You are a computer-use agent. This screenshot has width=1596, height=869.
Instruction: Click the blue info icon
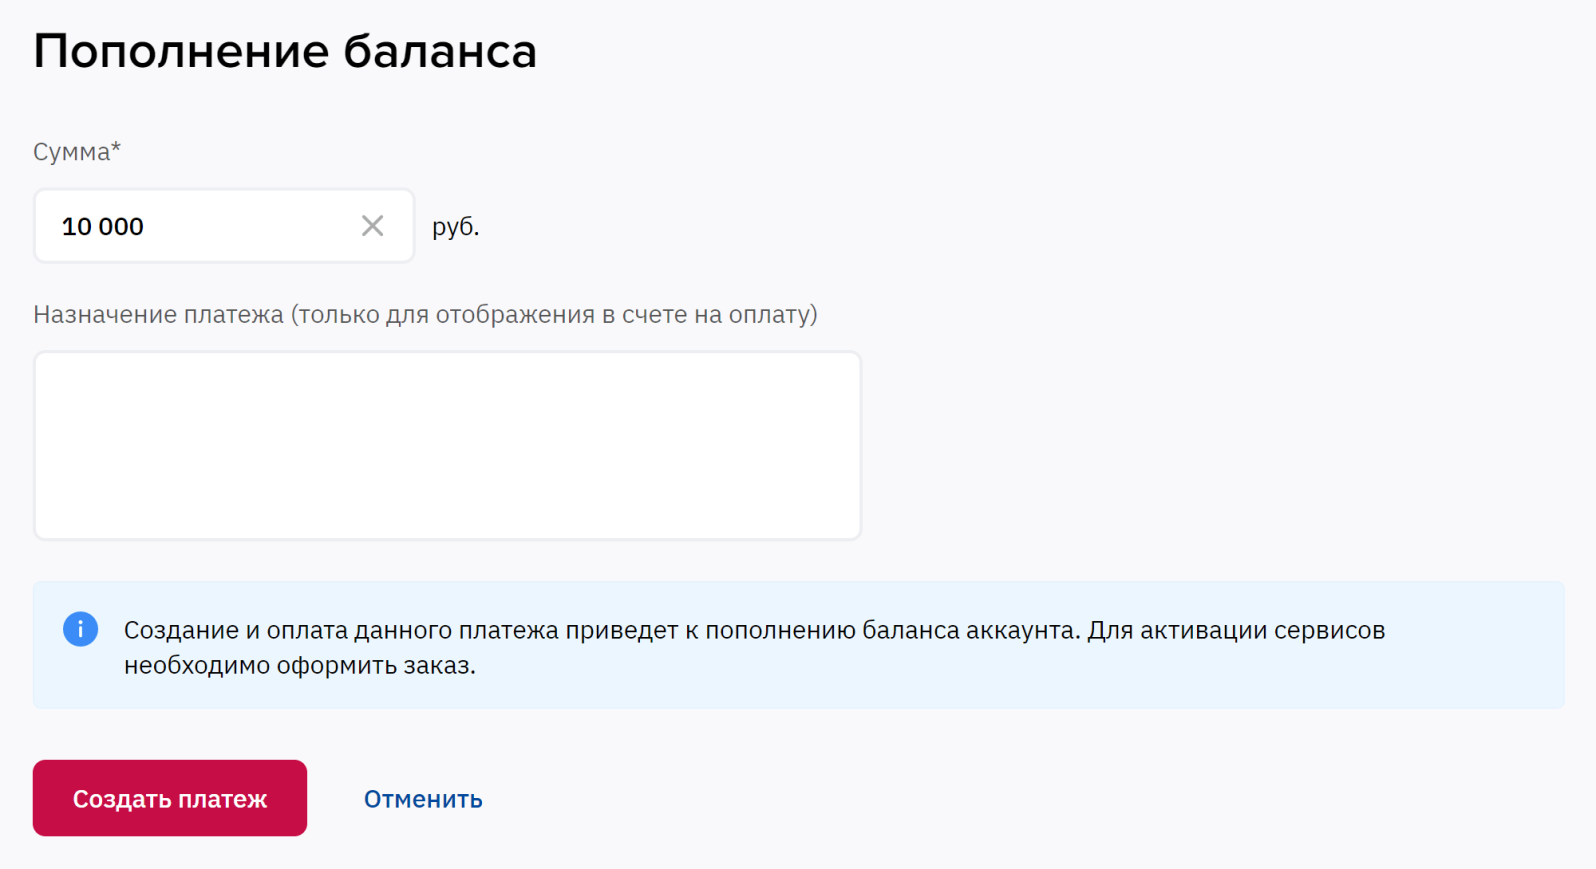coord(81,629)
